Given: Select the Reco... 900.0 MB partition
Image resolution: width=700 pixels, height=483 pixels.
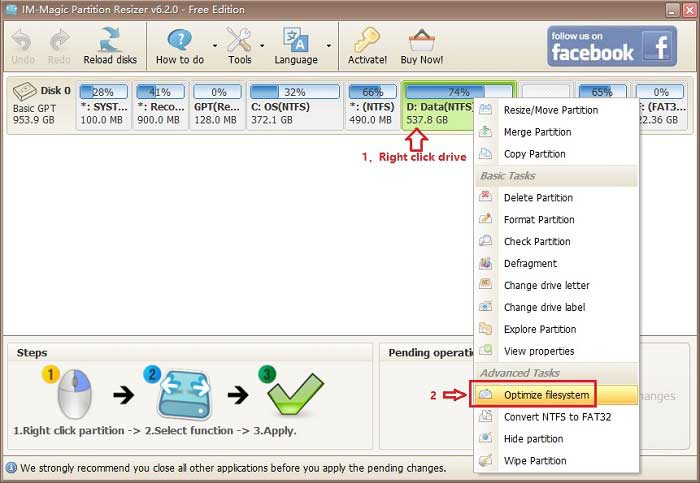Looking at the screenshot, I should 160,105.
